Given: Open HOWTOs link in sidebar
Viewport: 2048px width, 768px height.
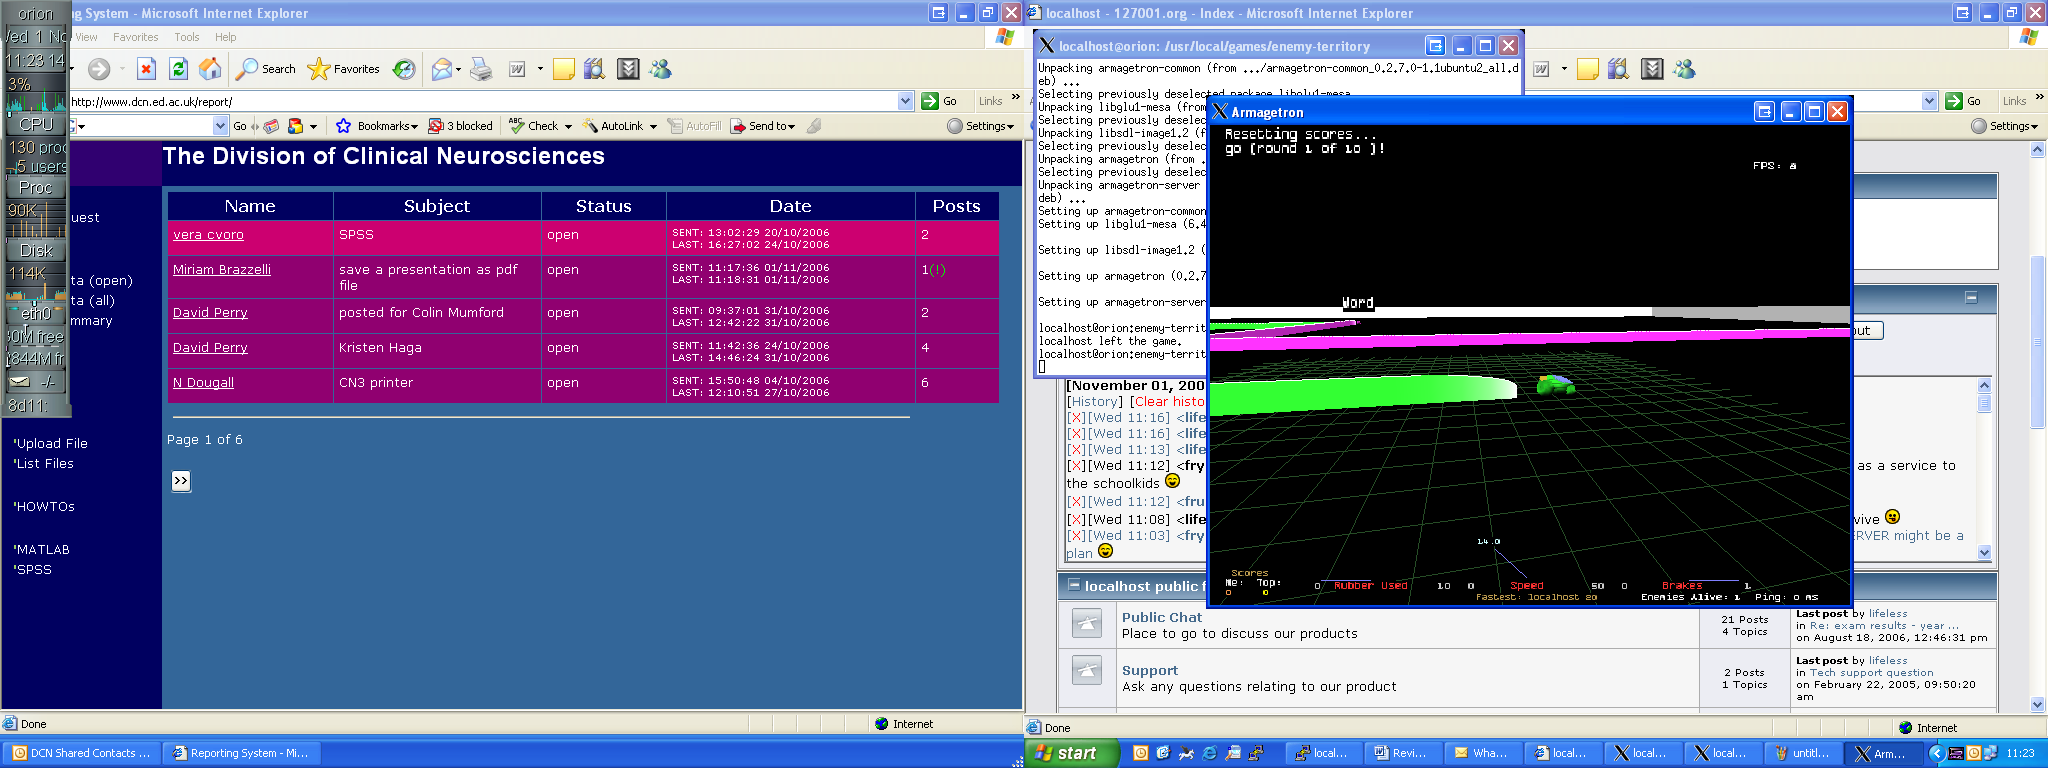Looking at the screenshot, I should pyautogui.click(x=45, y=507).
